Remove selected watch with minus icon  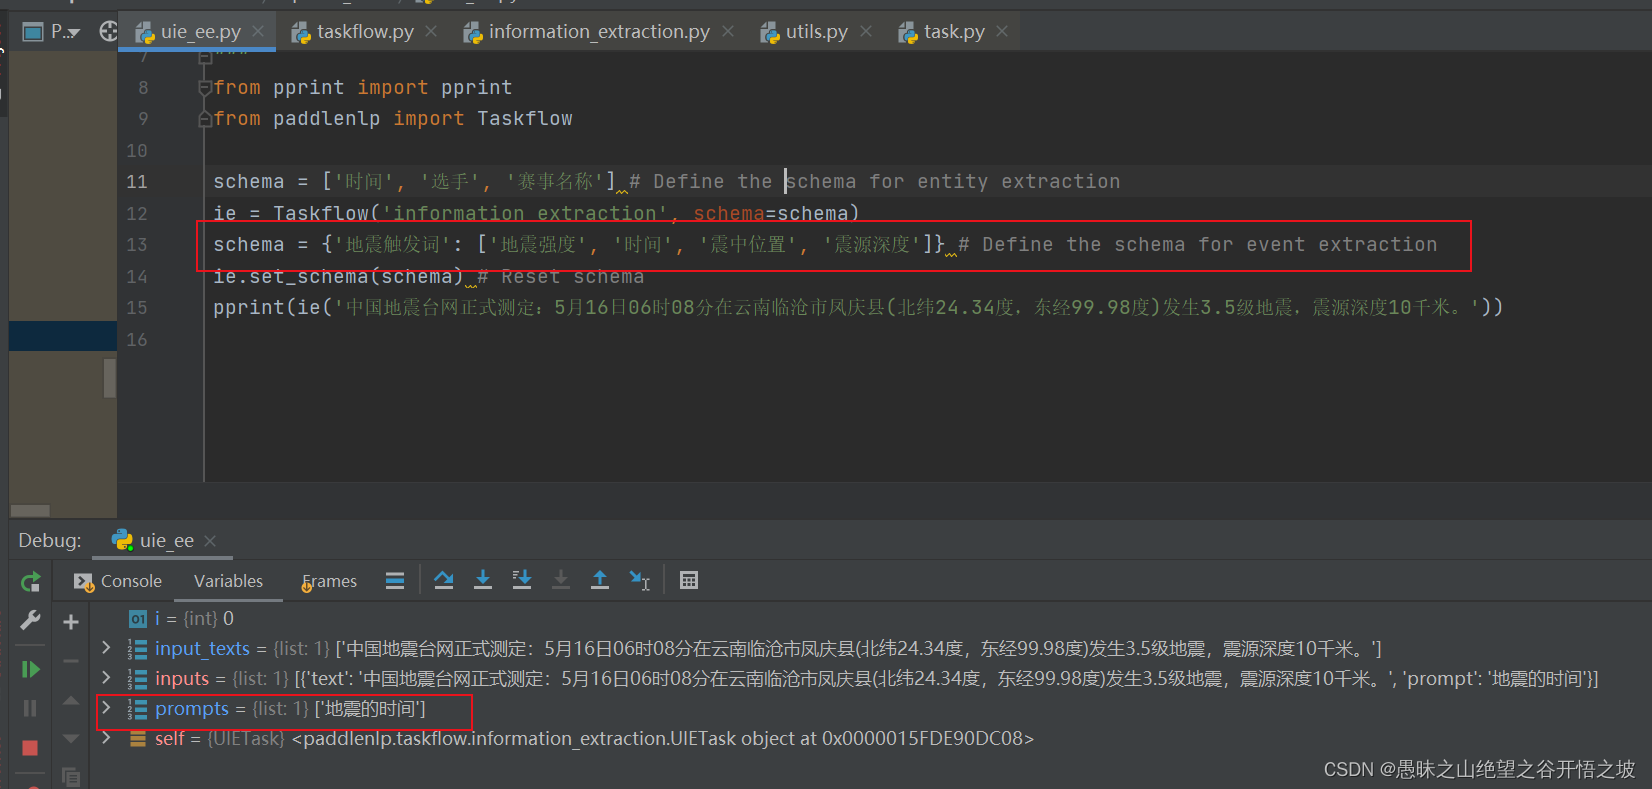71,661
